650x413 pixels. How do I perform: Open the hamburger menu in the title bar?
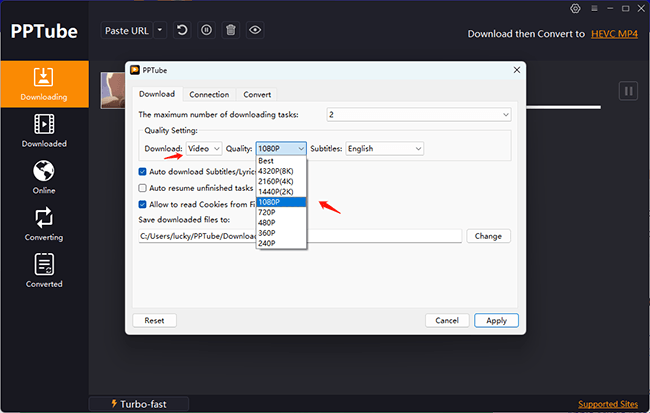(594, 8)
